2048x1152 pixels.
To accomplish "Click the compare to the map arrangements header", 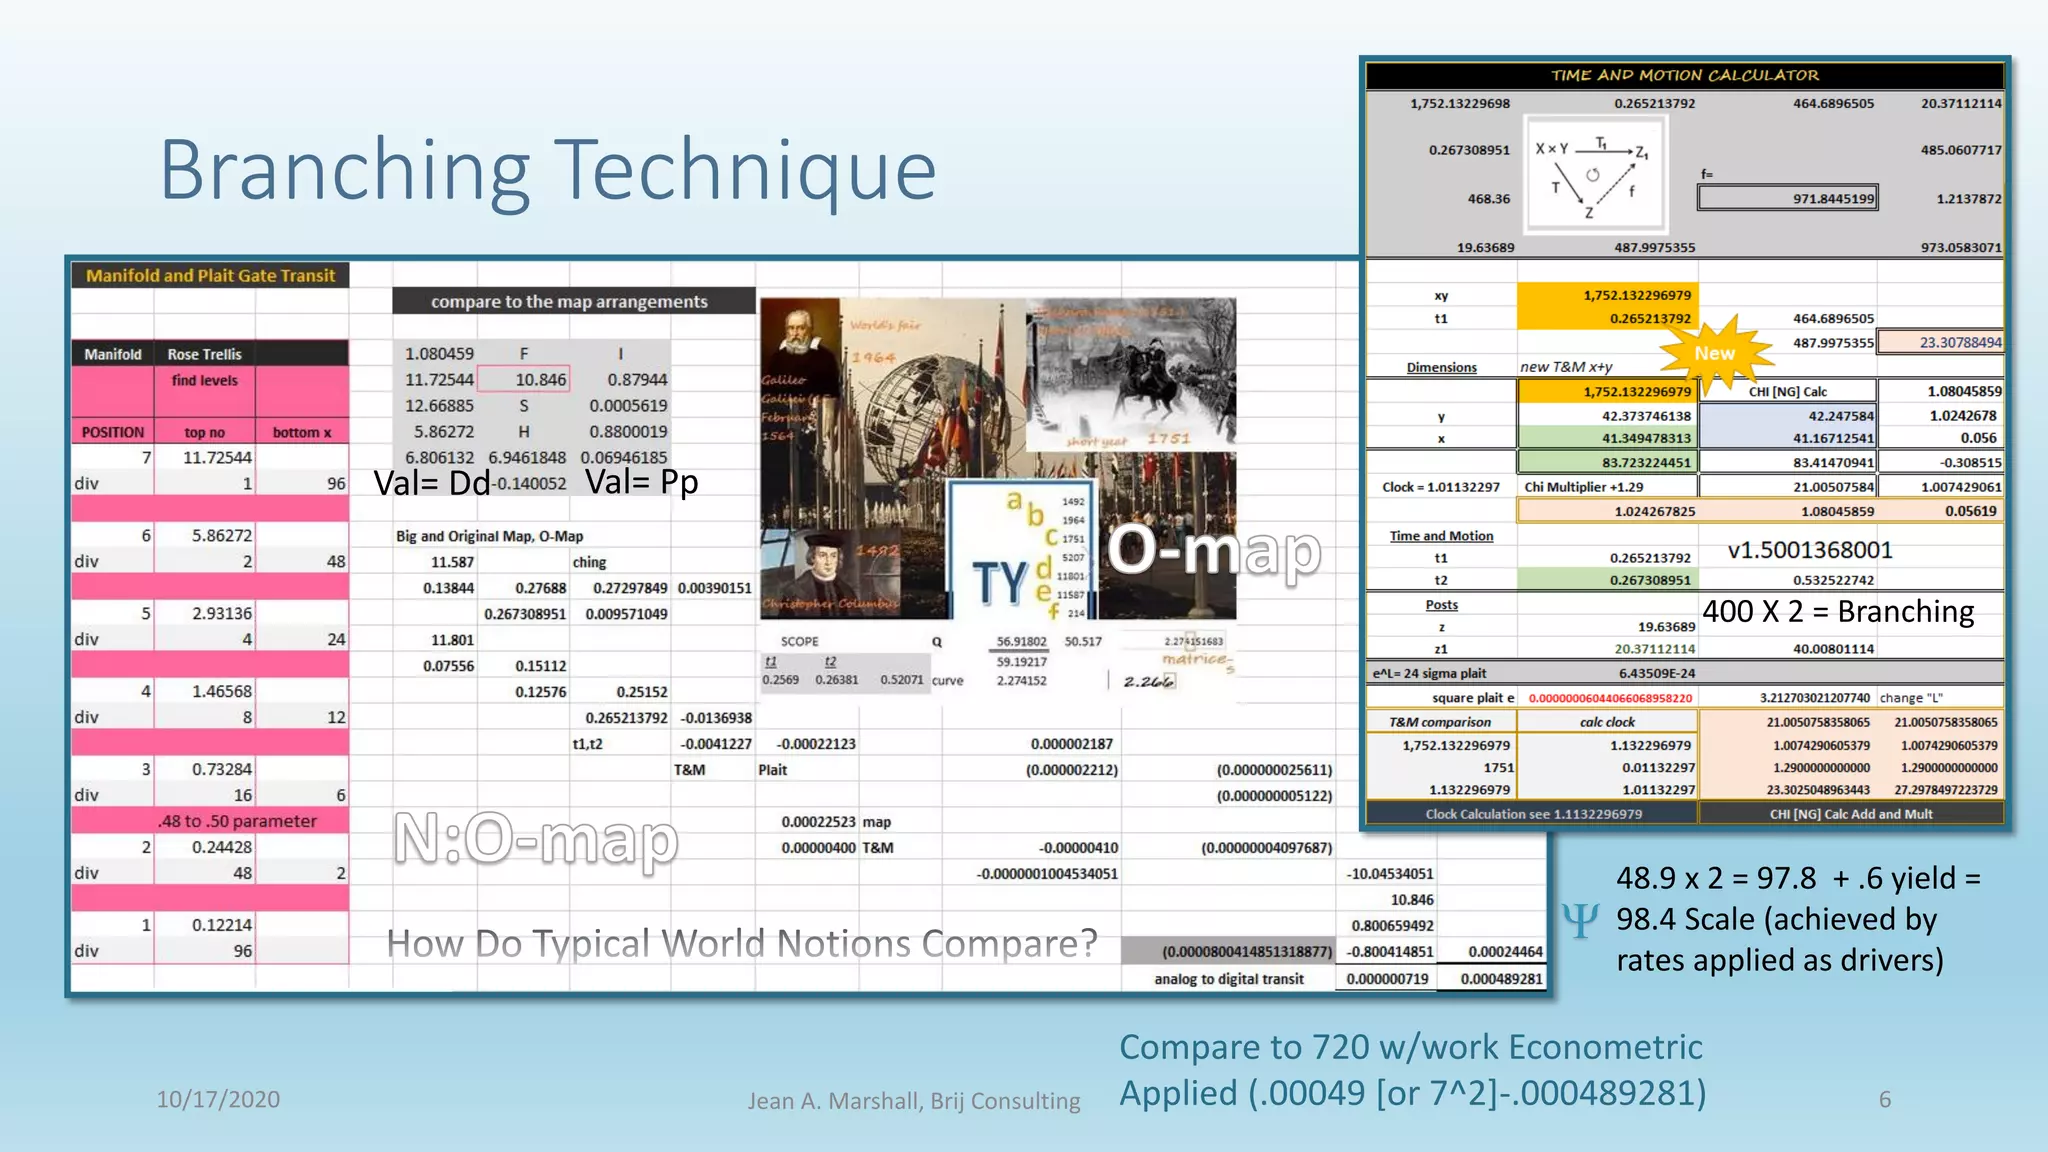I will click(x=572, y=301).
